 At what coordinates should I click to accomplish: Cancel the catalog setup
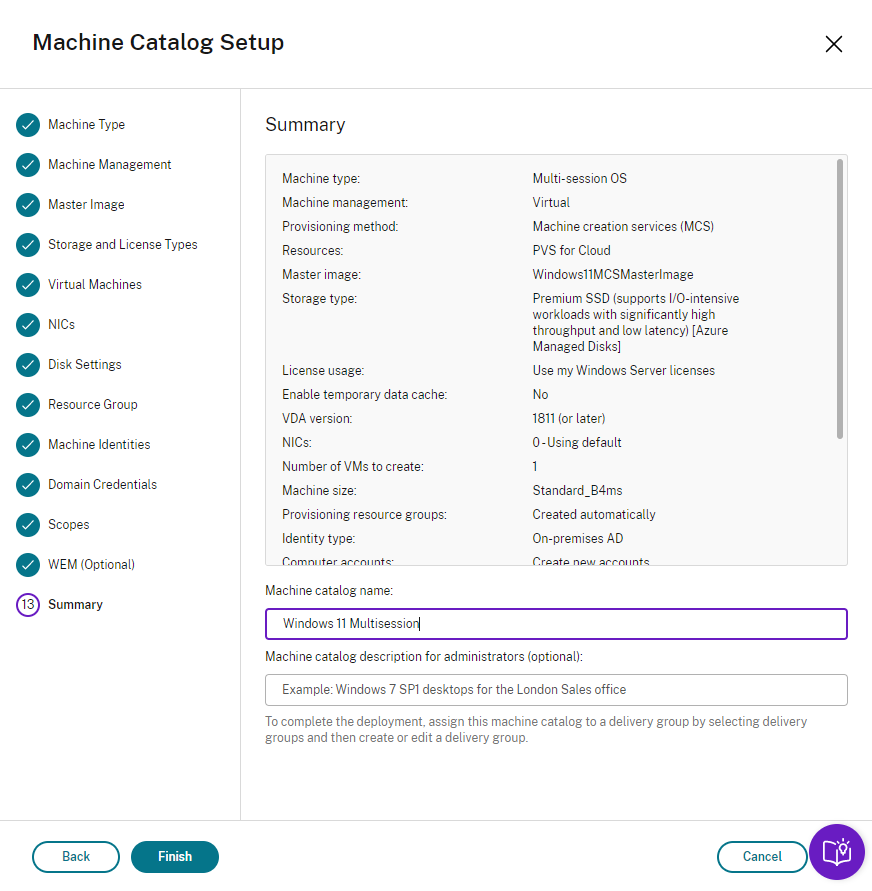(x=762, y=857)
